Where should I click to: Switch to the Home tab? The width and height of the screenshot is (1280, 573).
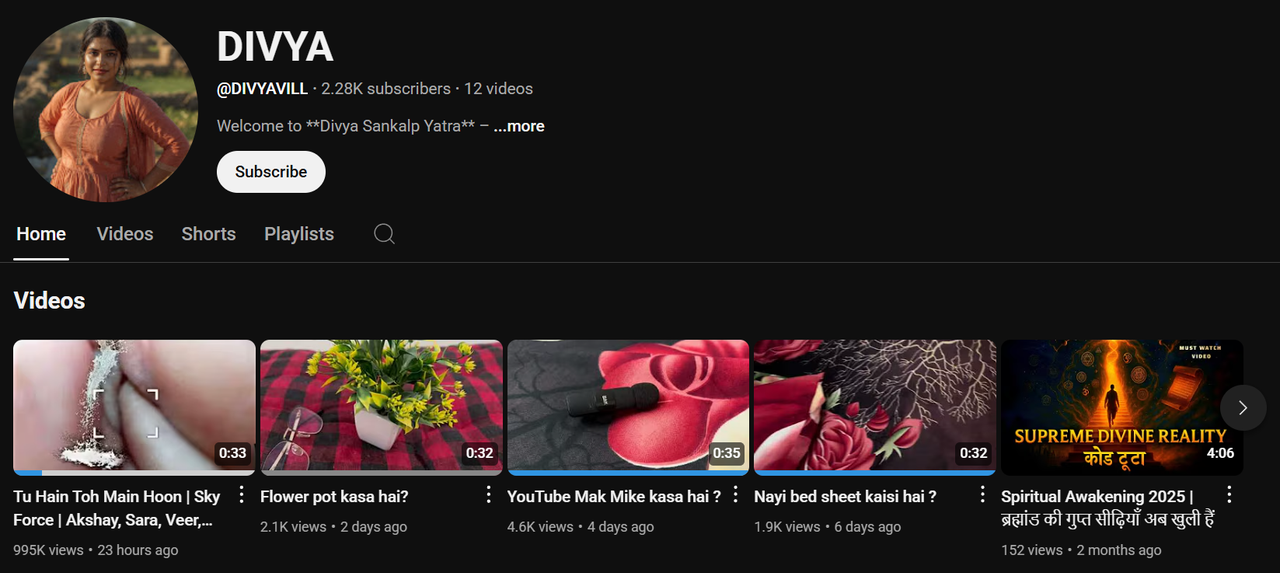(41, 234)
